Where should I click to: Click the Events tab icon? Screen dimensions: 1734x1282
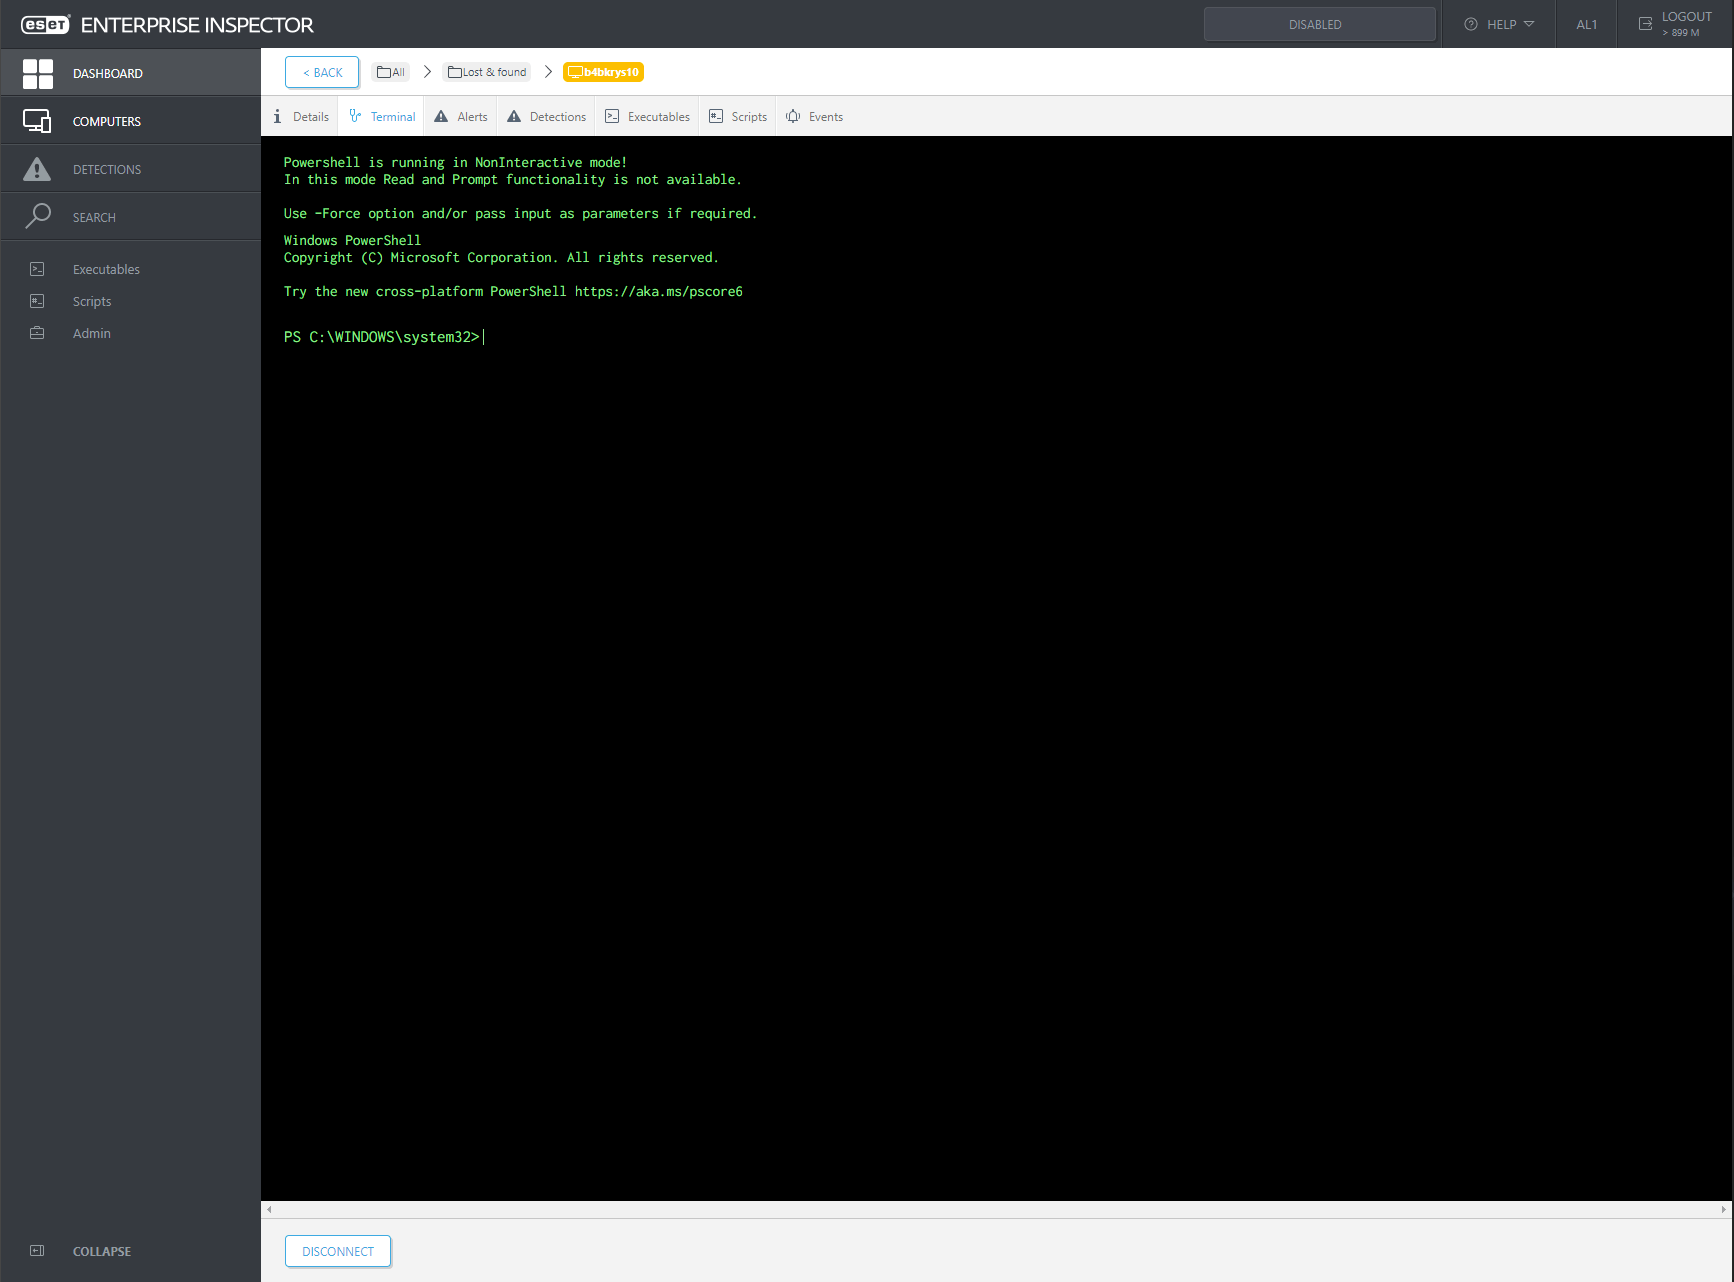pyautogui.click(x=793, y=116)
